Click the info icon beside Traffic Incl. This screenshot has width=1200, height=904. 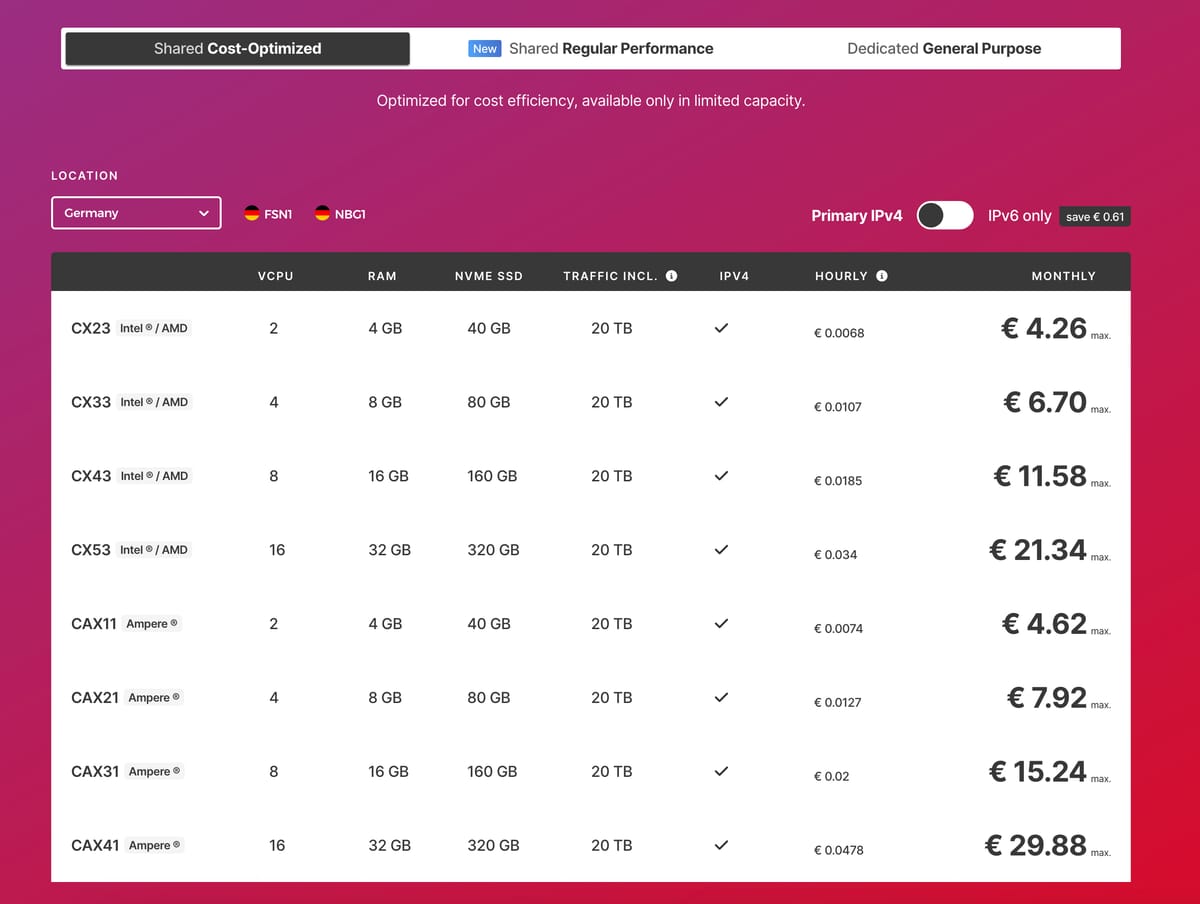coord(672,276)
